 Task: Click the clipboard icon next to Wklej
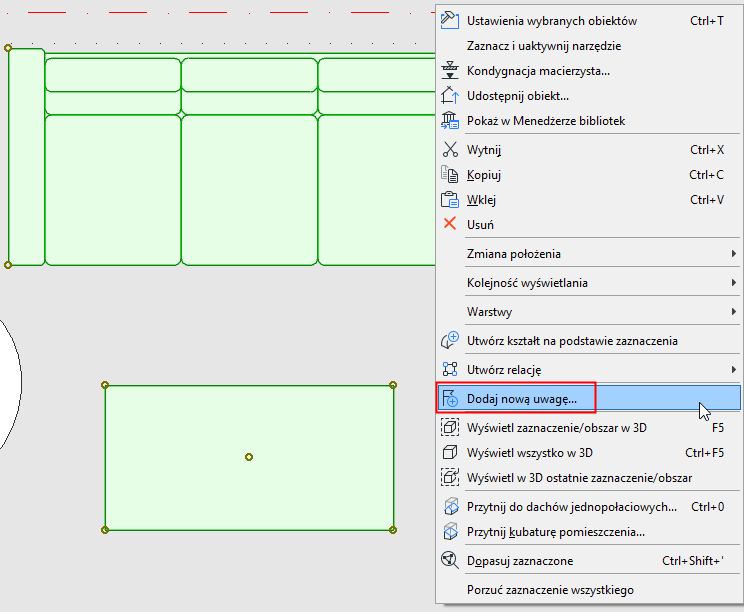(449, 200)
